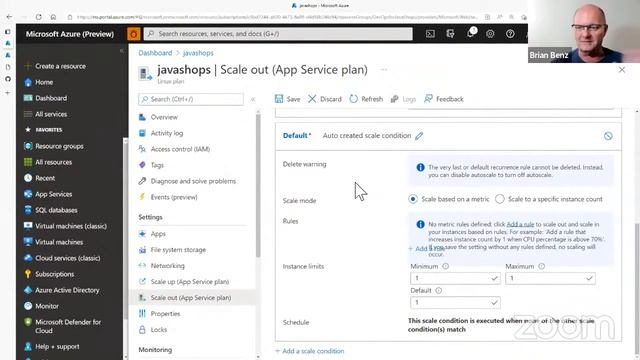Collapse the left portal sidebar
Viewport: 640px width, 360px height.
point(122,51)
